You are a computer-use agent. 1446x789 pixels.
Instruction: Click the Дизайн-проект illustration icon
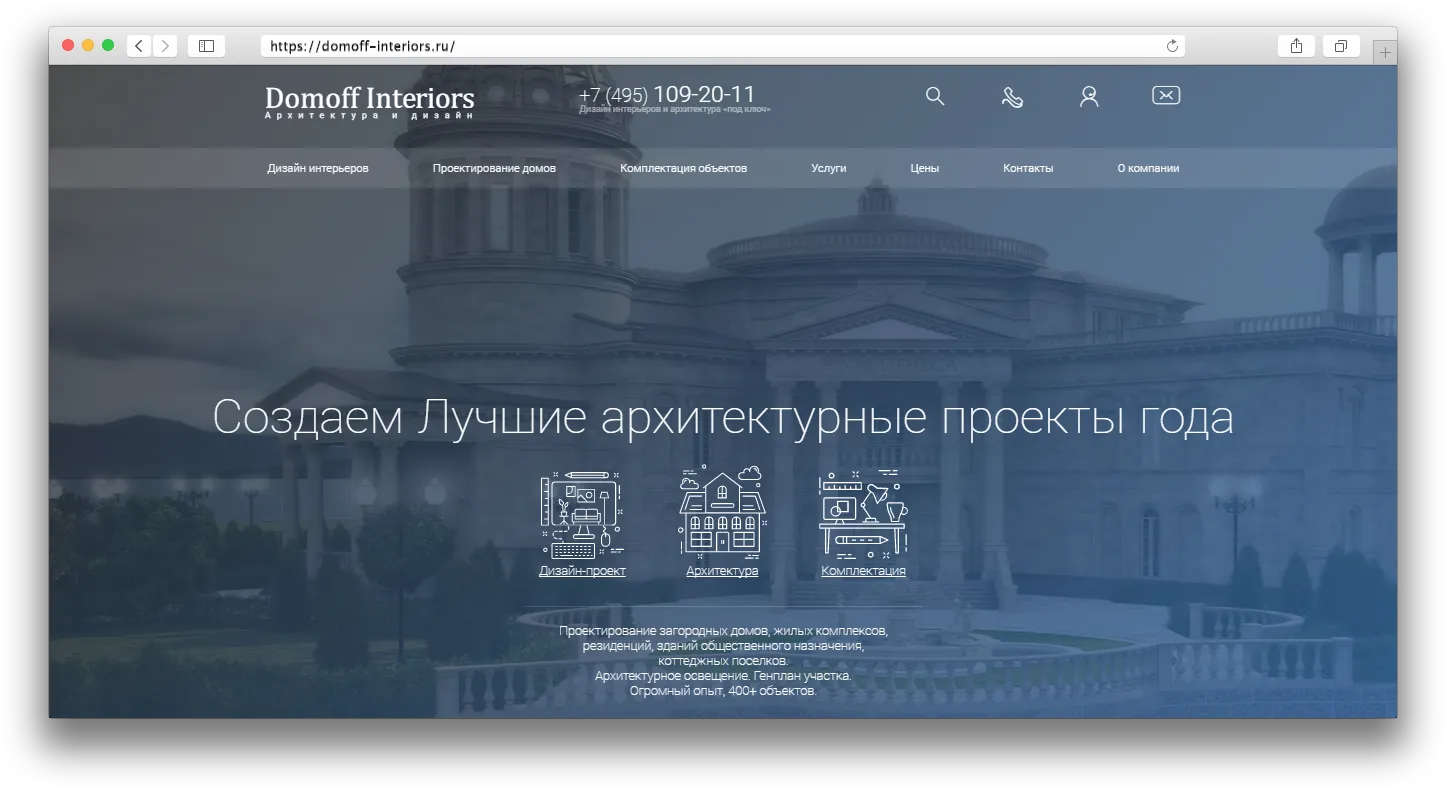point(581,515)
